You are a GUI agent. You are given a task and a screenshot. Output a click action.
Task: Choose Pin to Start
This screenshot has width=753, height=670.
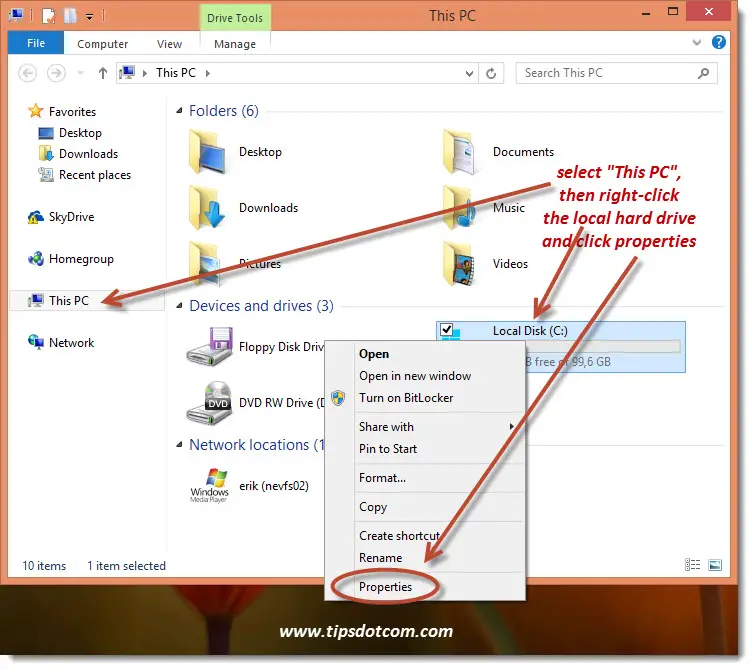388,449
